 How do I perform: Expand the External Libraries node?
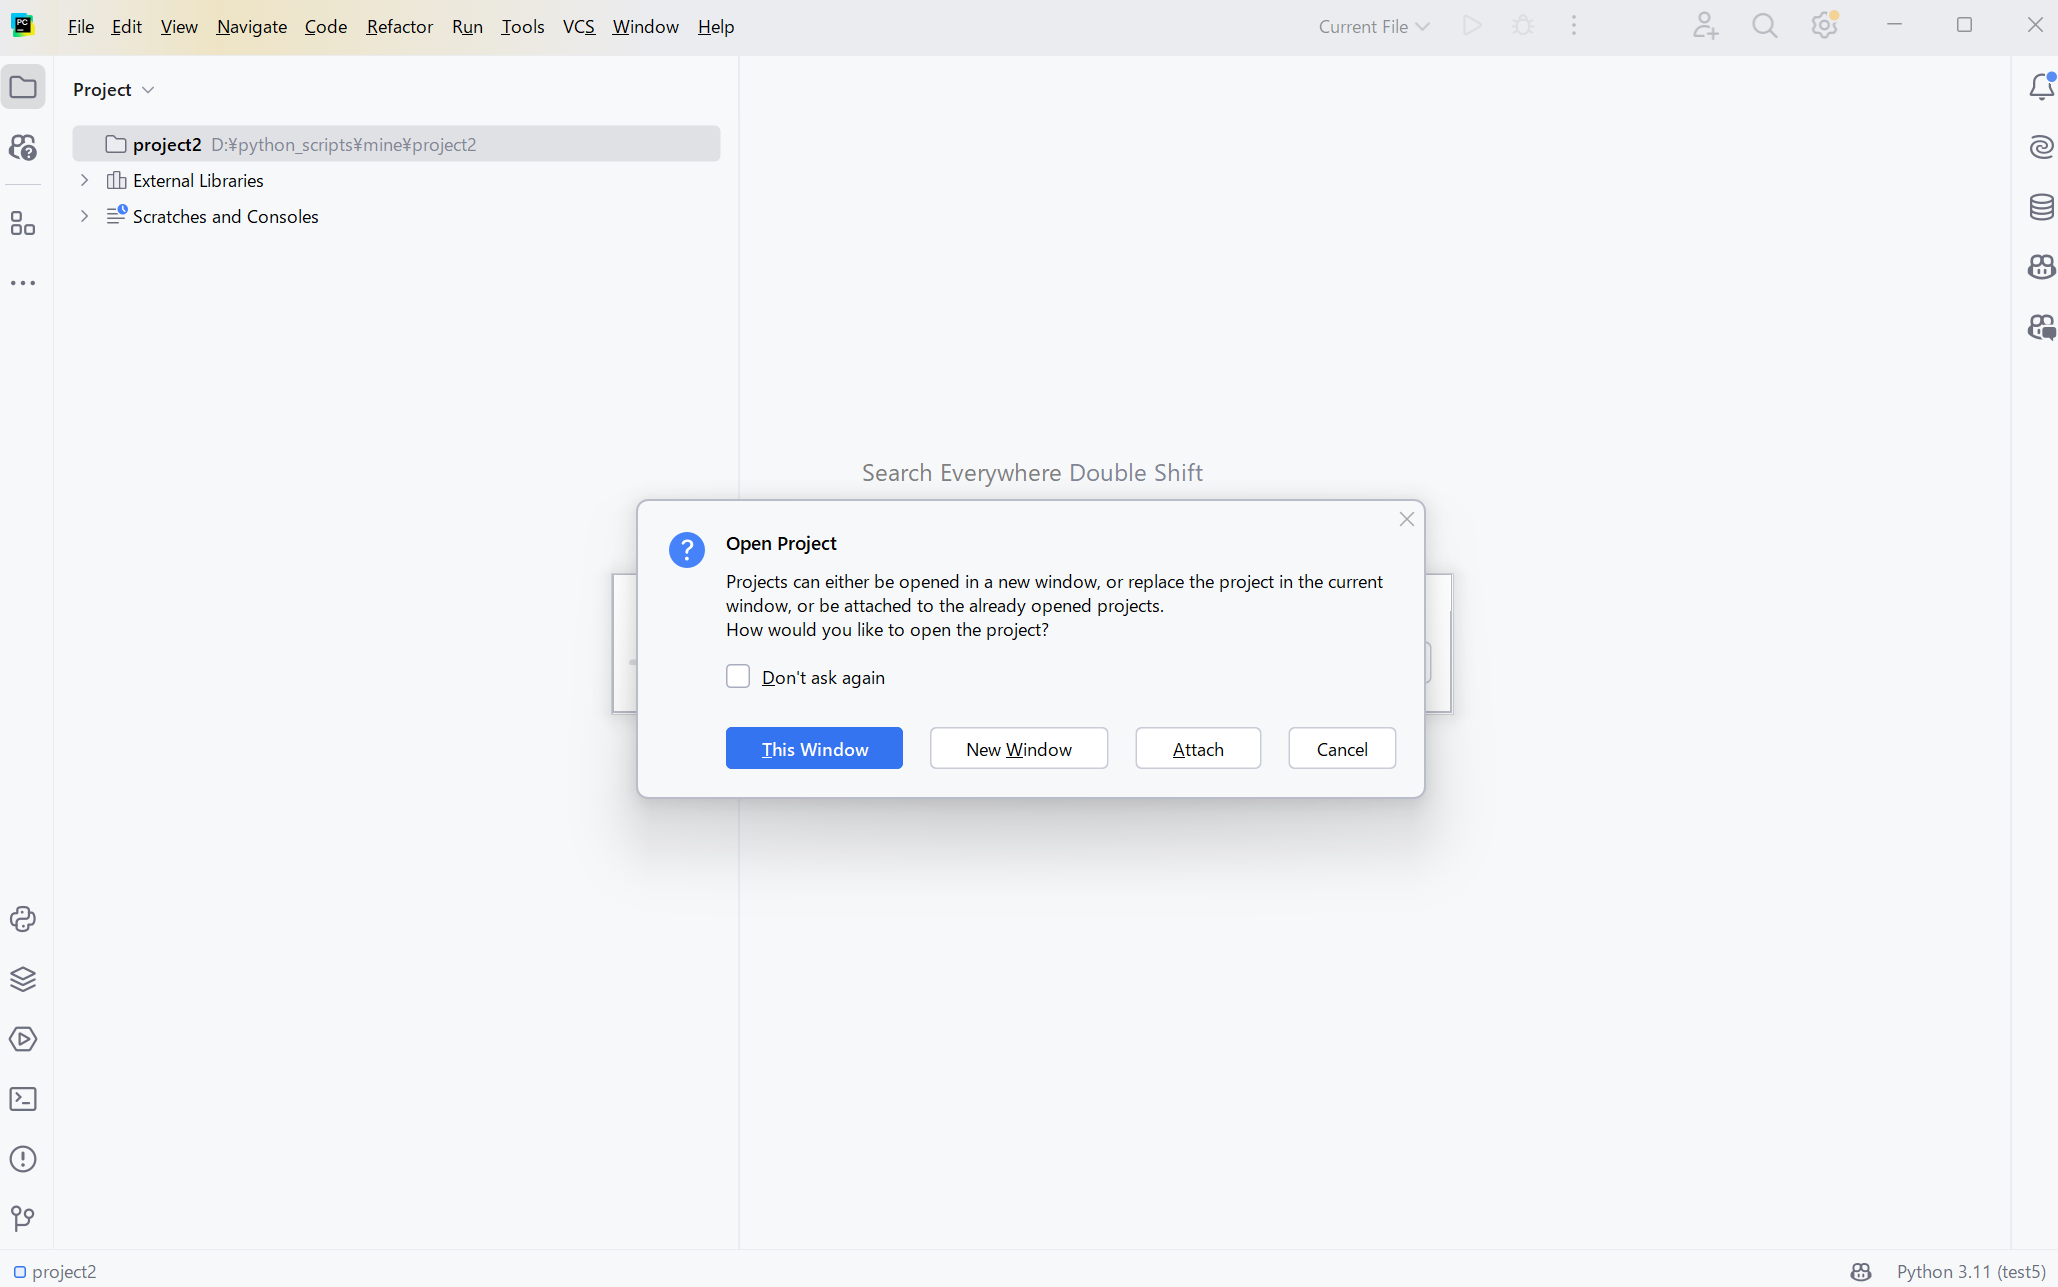click(85, 180)
